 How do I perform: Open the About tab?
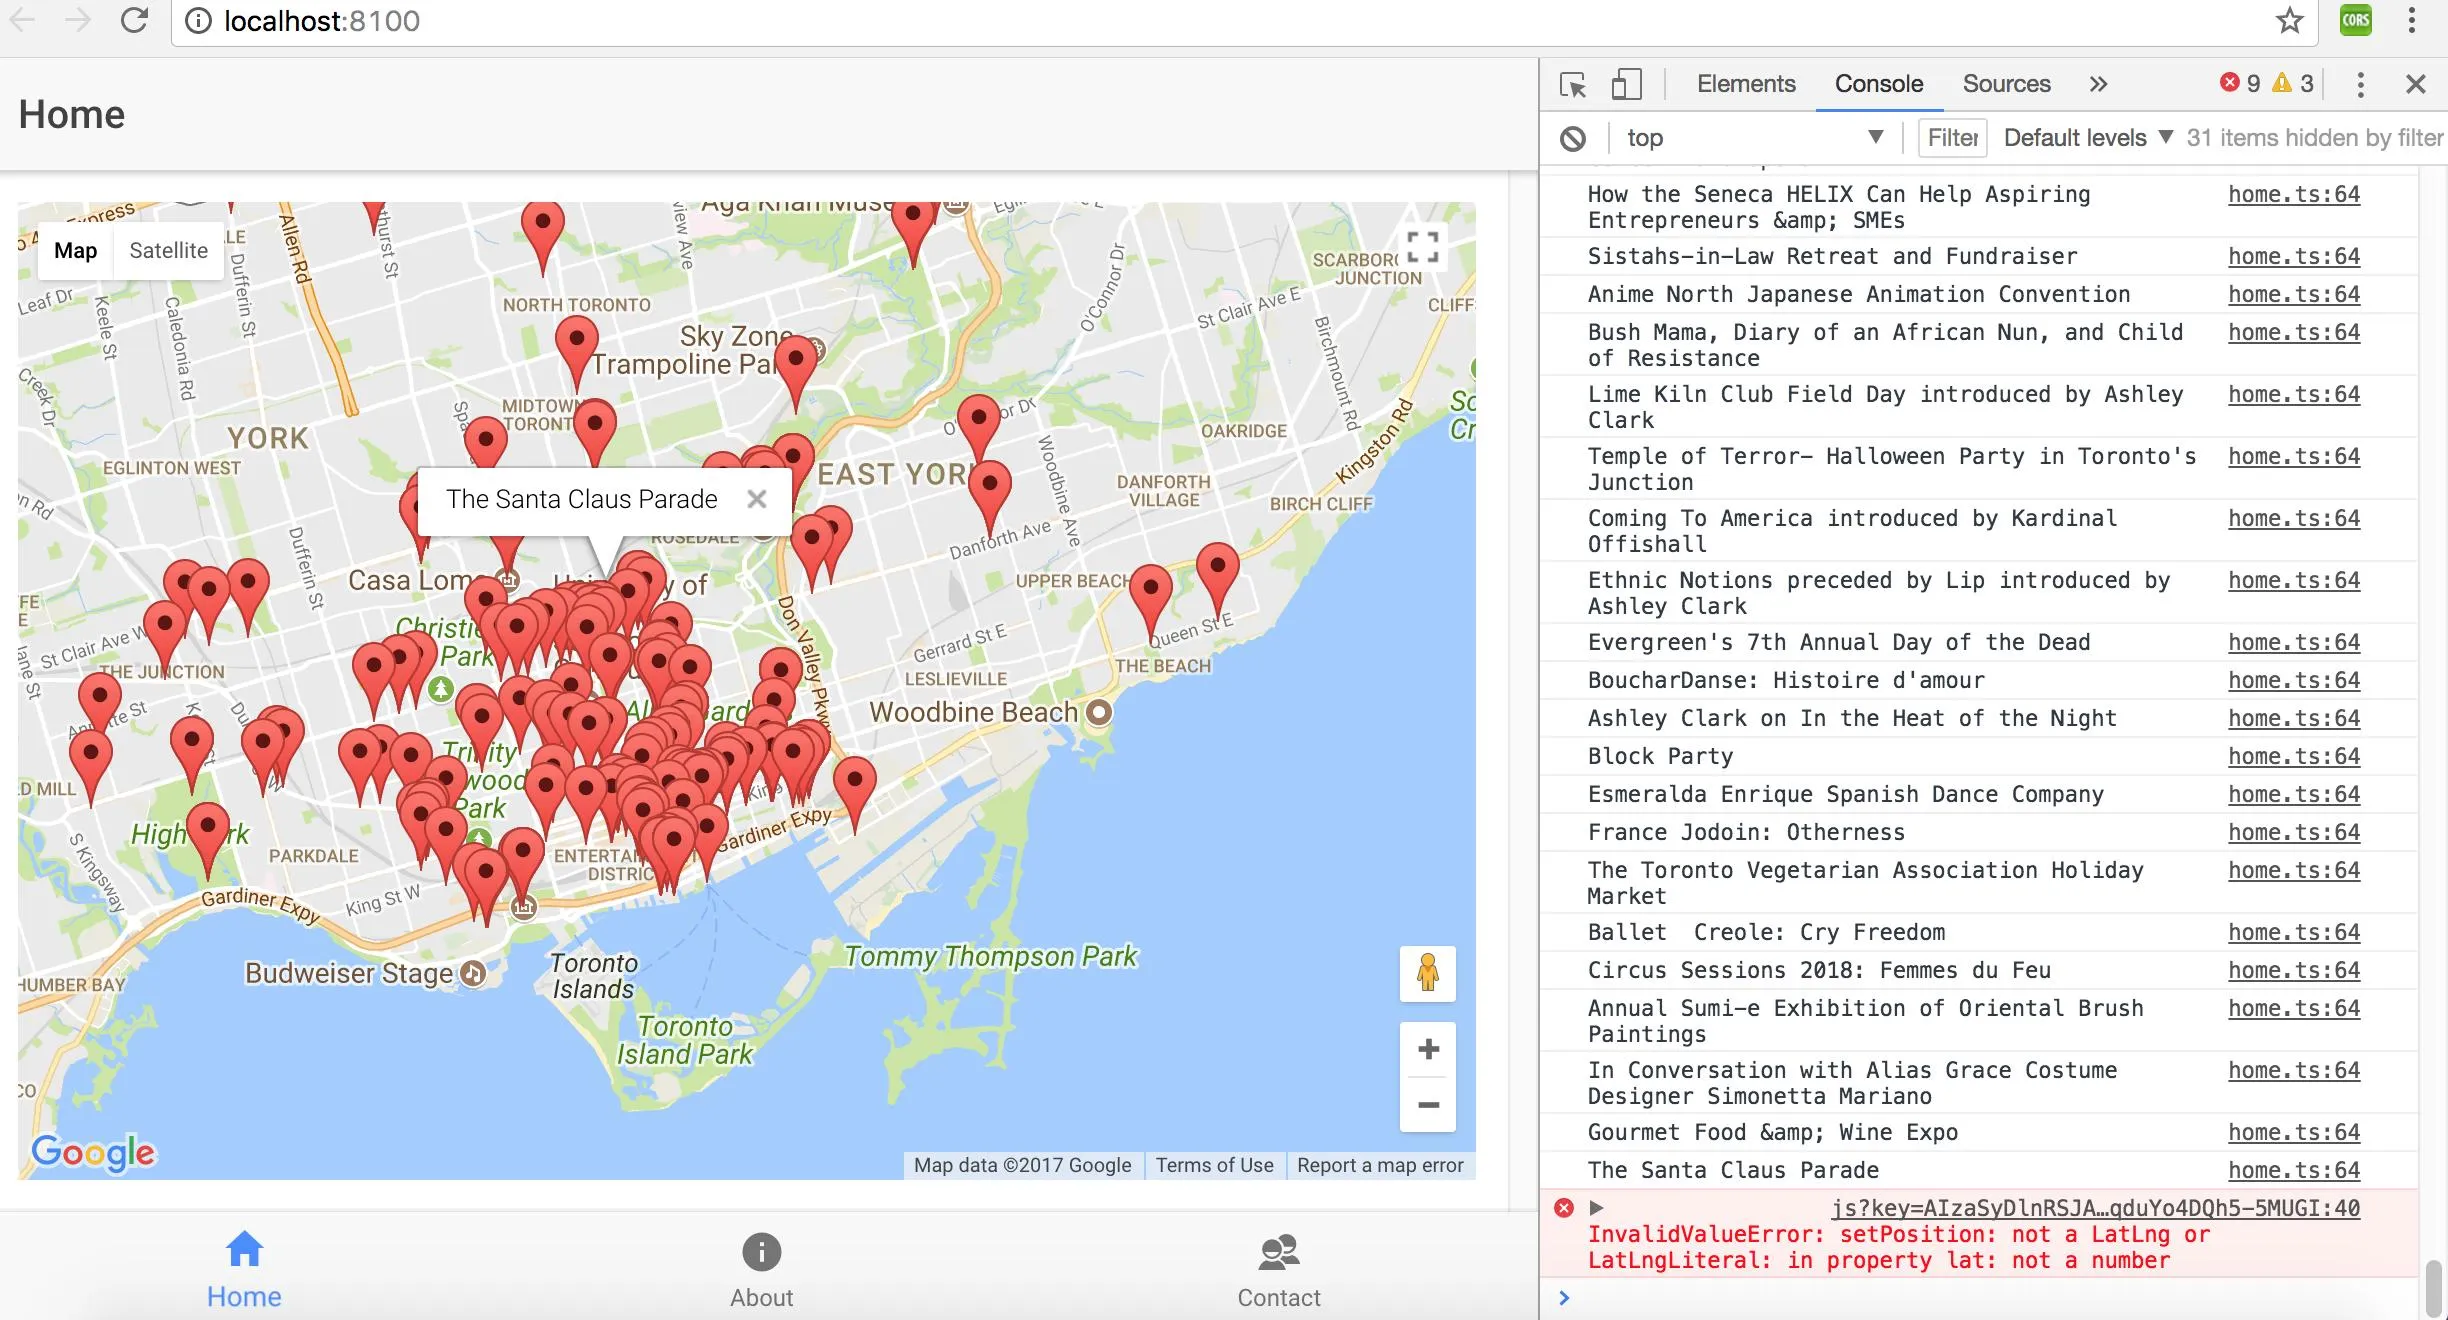tap(761, 1270)
